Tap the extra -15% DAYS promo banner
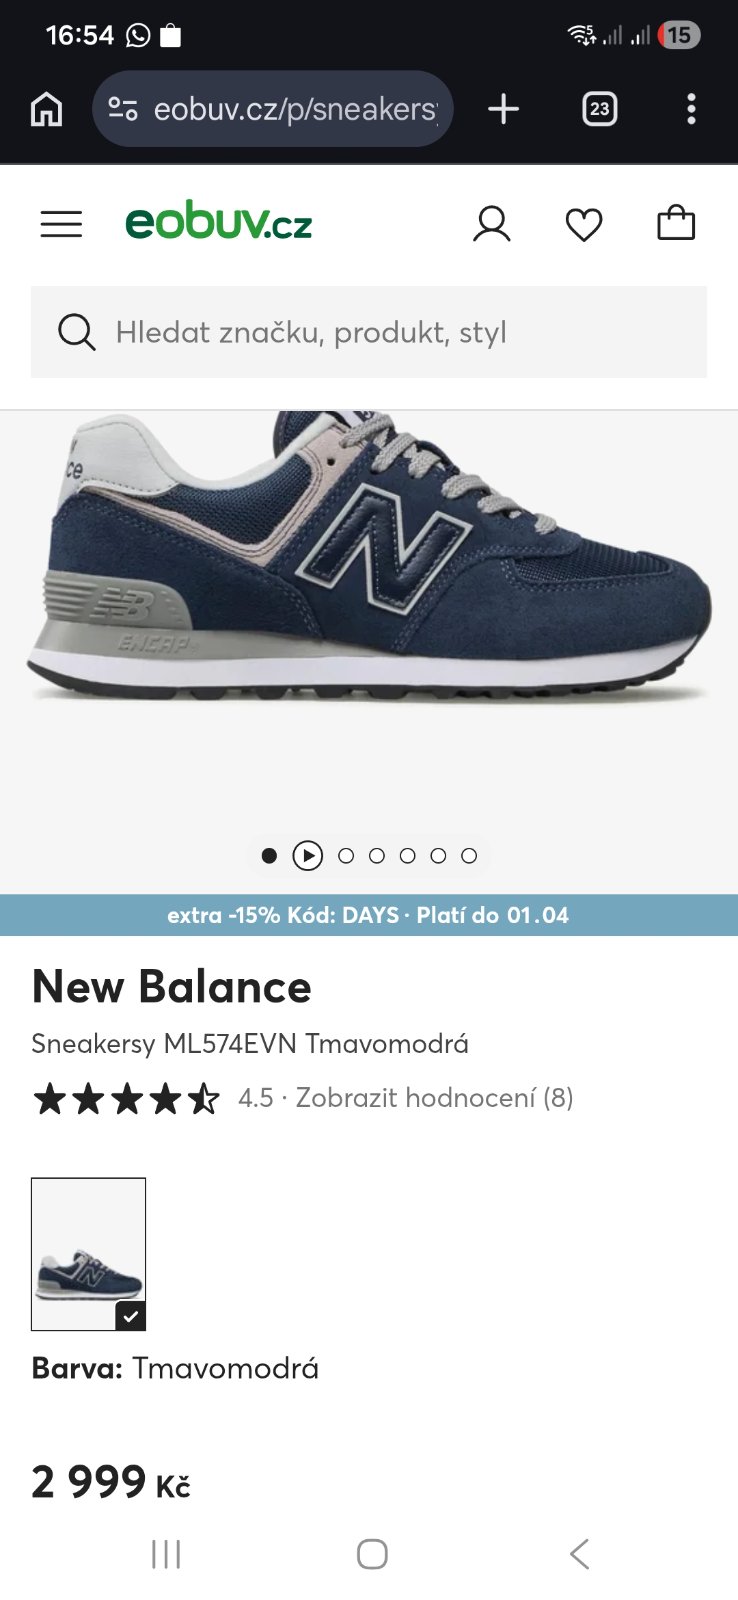 [369, 915]
